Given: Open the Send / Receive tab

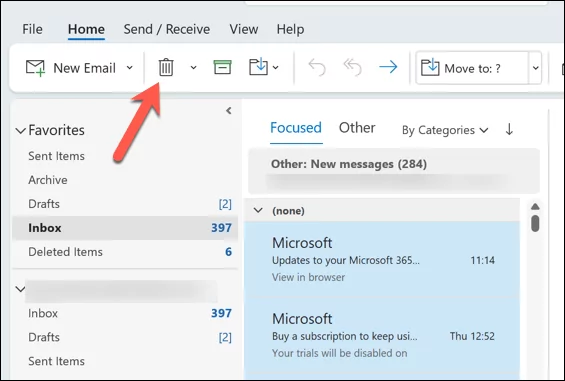Looking at the screenshot, I should (x=167, y=29).
